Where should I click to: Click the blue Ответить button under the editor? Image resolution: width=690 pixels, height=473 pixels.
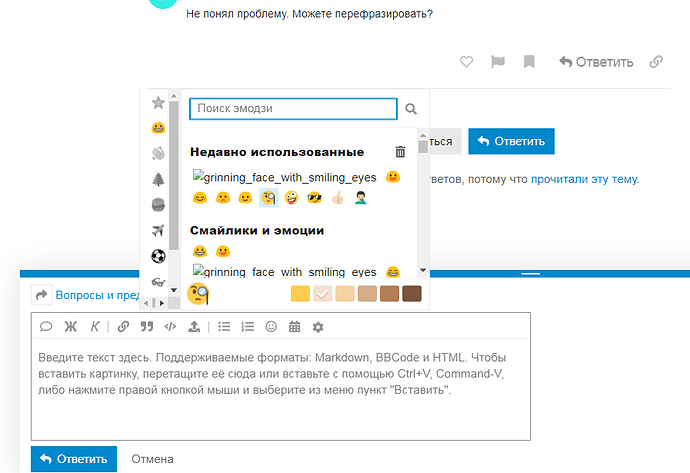coord(74,459)
